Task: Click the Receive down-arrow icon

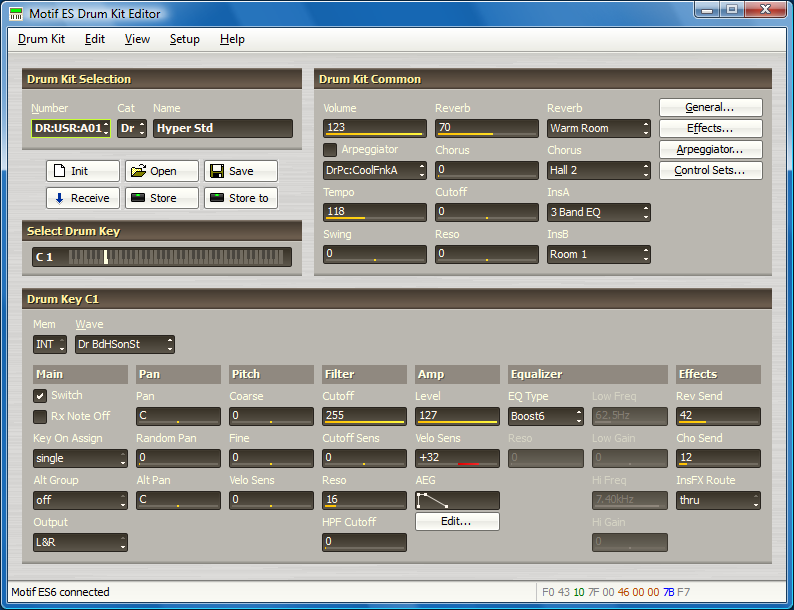Action: click(x=58, y=198)
